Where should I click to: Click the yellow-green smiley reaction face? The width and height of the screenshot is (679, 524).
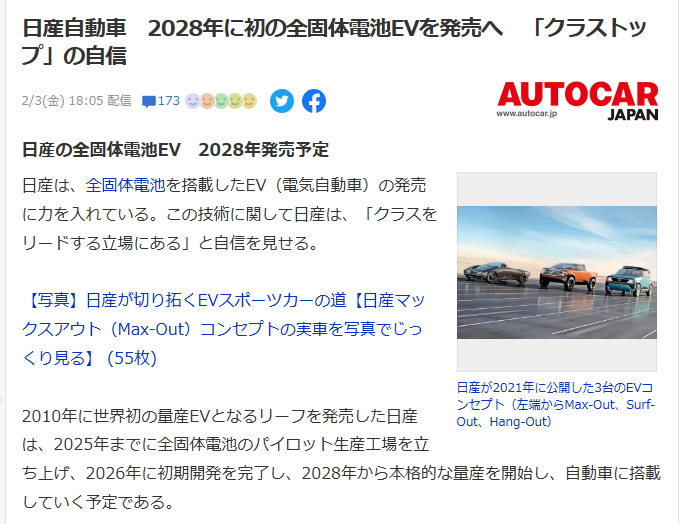235,101
